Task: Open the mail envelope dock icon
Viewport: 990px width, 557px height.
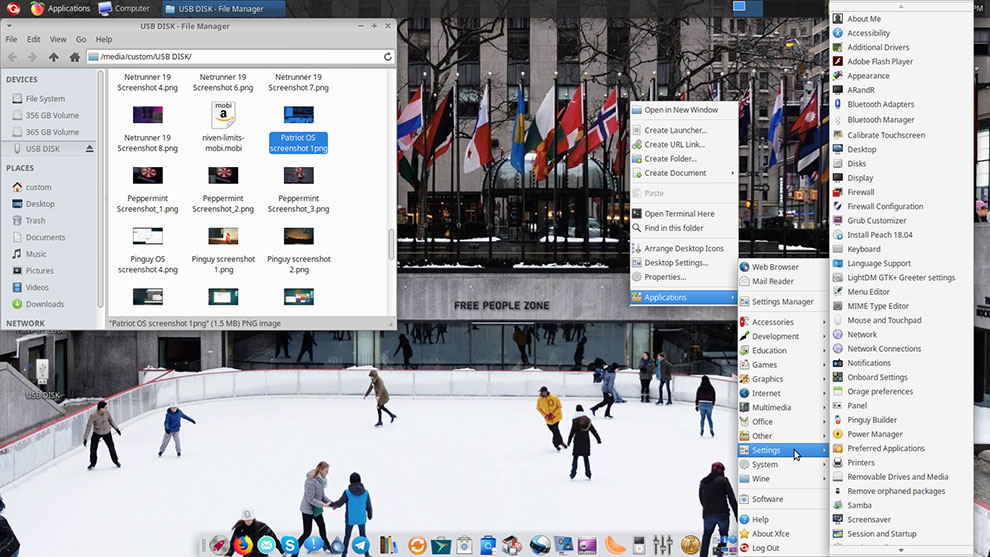Action: [266, 545]
